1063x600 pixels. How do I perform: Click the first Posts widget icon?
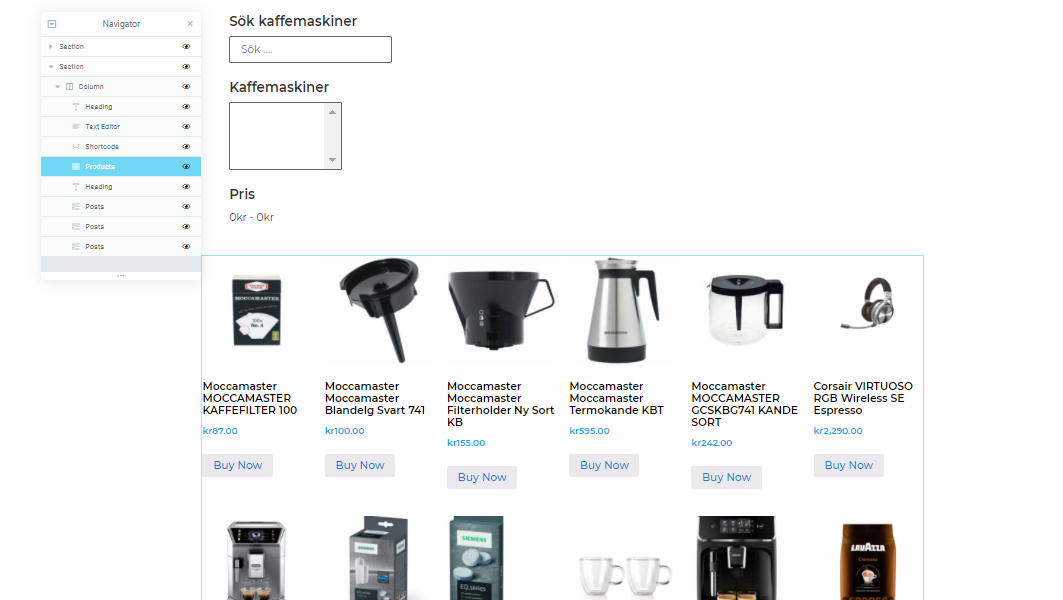point(76,207)
